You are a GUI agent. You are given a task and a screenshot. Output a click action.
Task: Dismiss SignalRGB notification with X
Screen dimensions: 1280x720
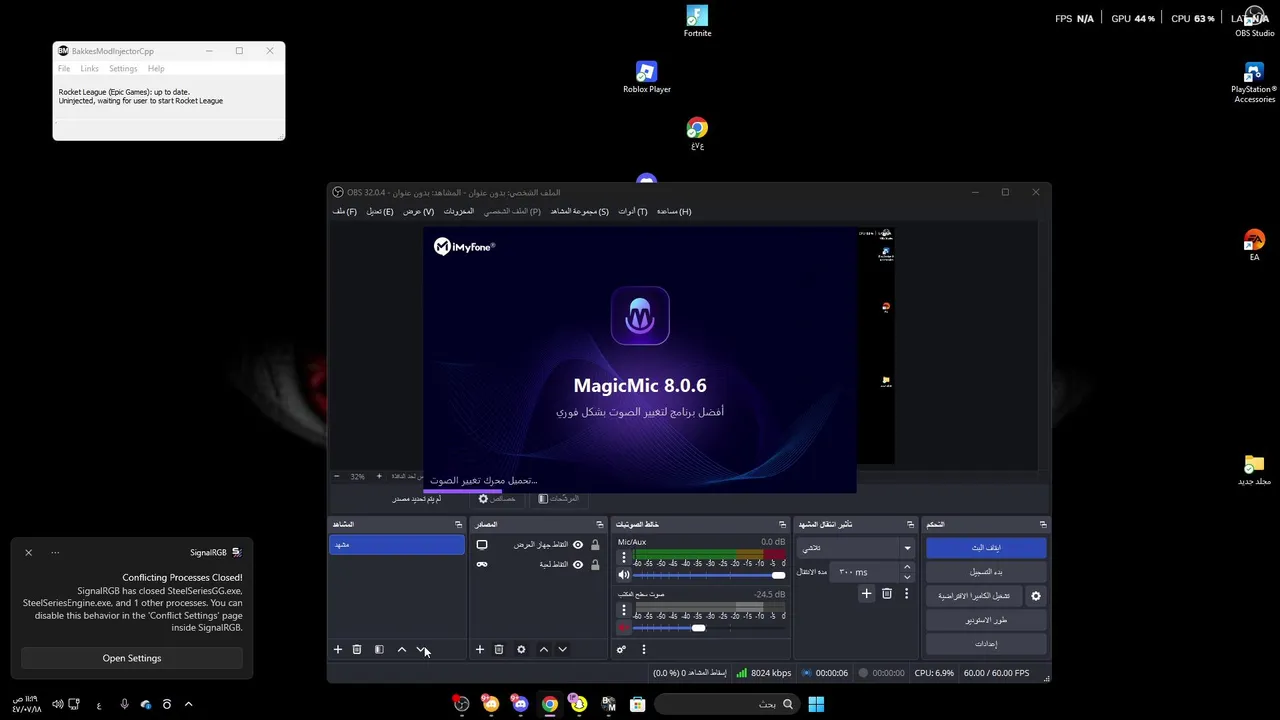click(x=29, y=552)
